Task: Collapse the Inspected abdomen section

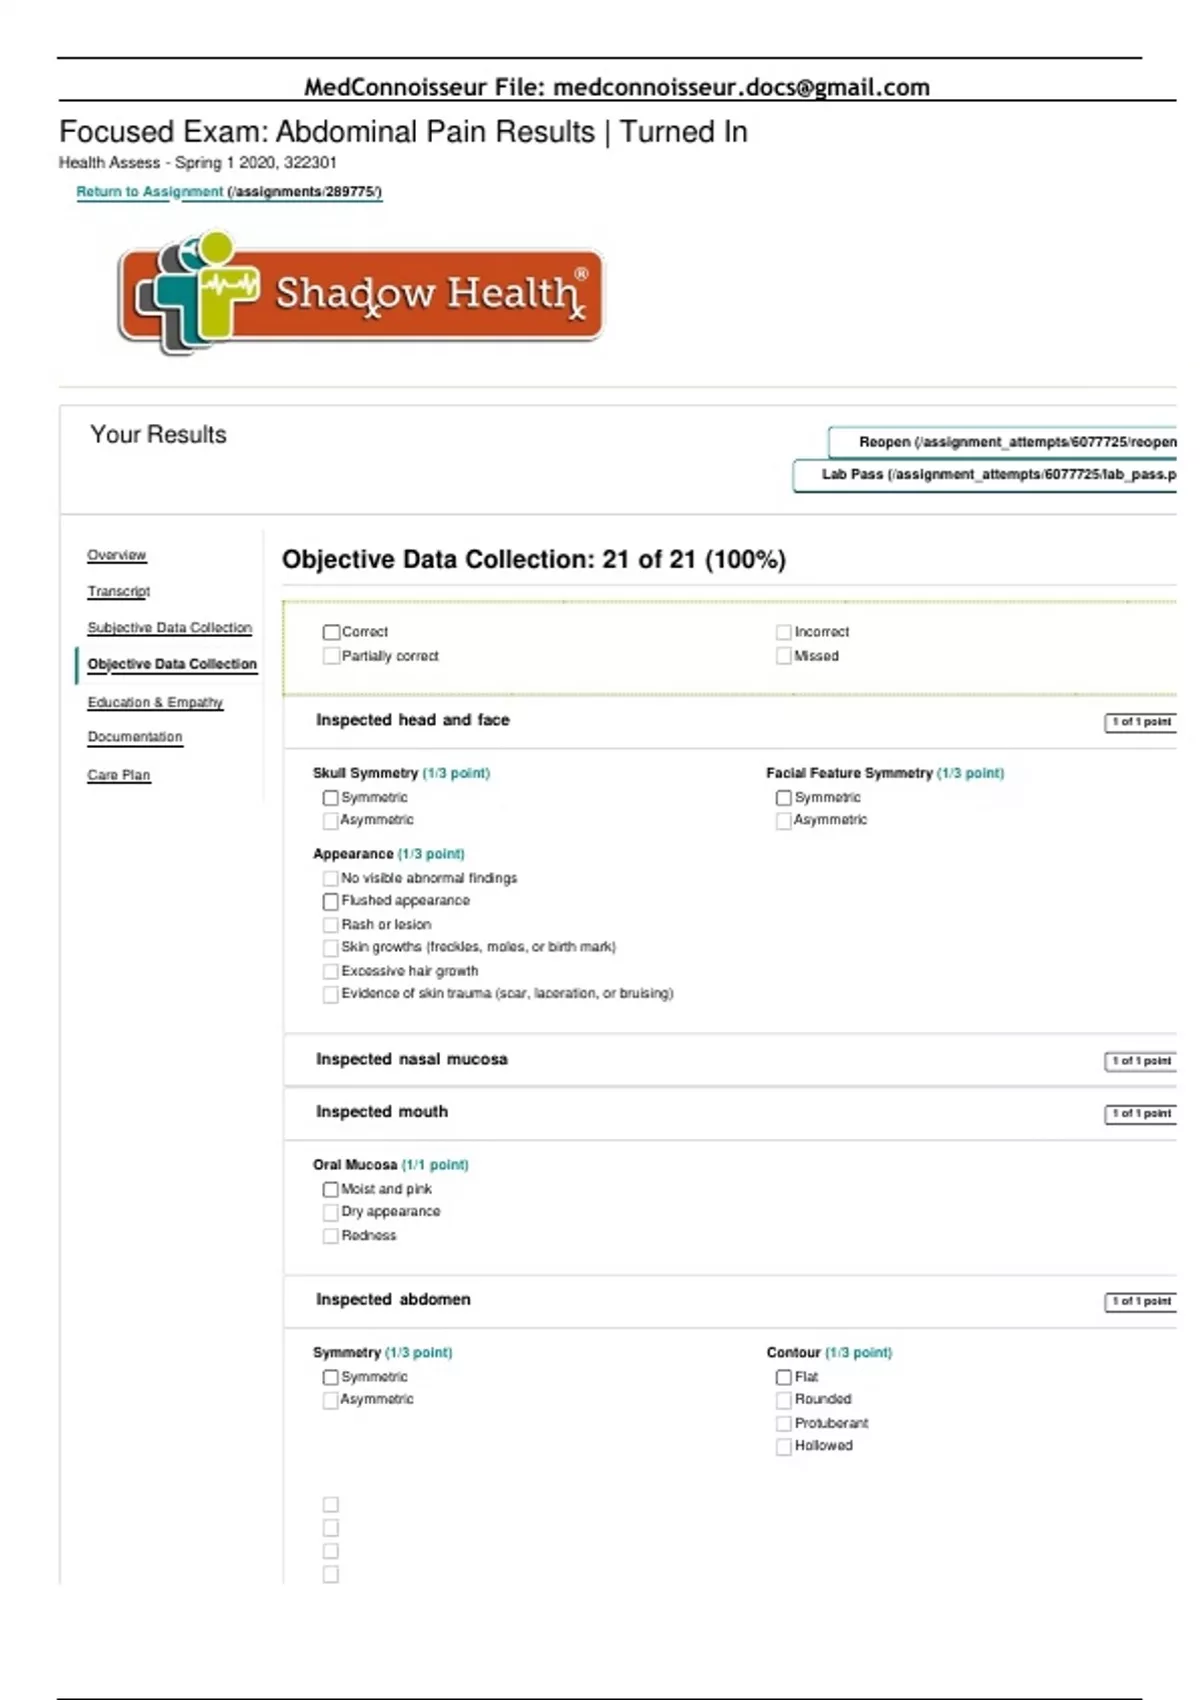Action: point(393,1299)
